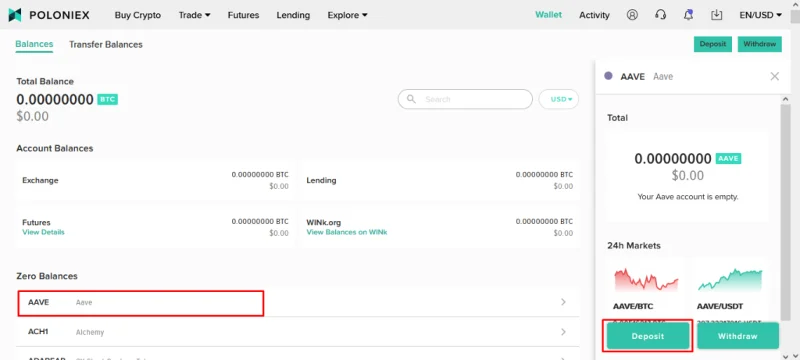800x360 pixels.
Task: Click the Poloniex logo
Action: pyautogui.click(x=49, y=15)
